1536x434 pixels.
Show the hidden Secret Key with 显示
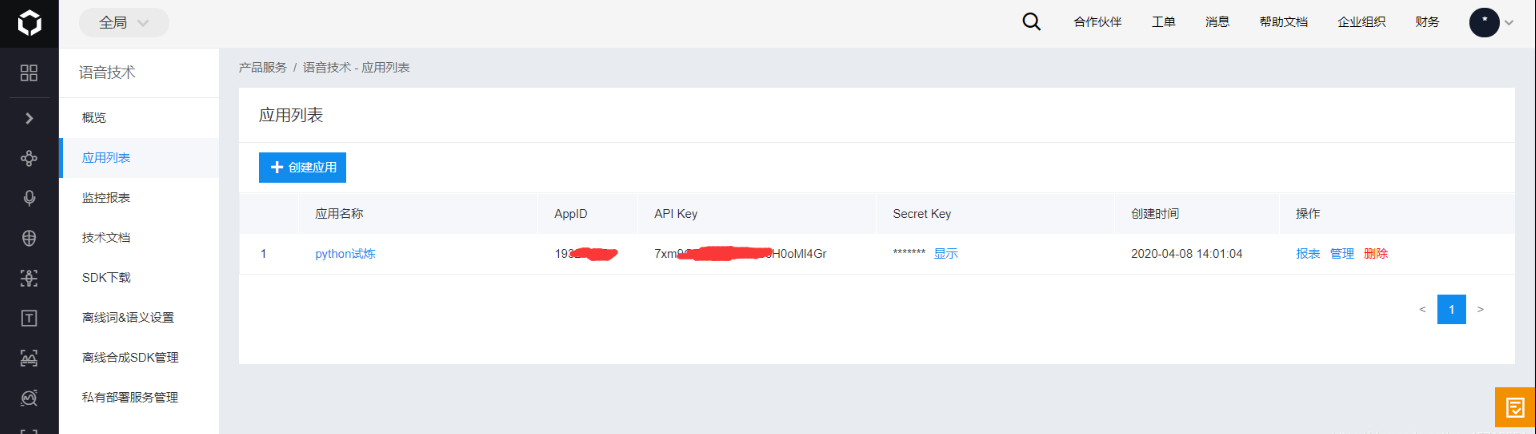946,254
